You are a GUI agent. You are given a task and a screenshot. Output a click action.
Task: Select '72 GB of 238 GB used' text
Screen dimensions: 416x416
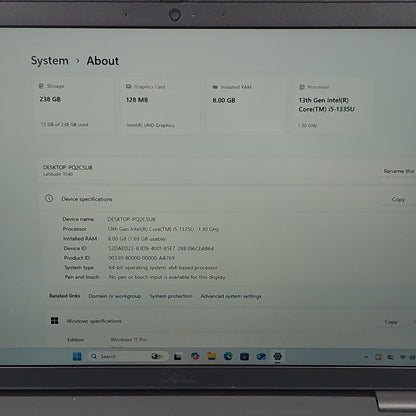(64, 125)
